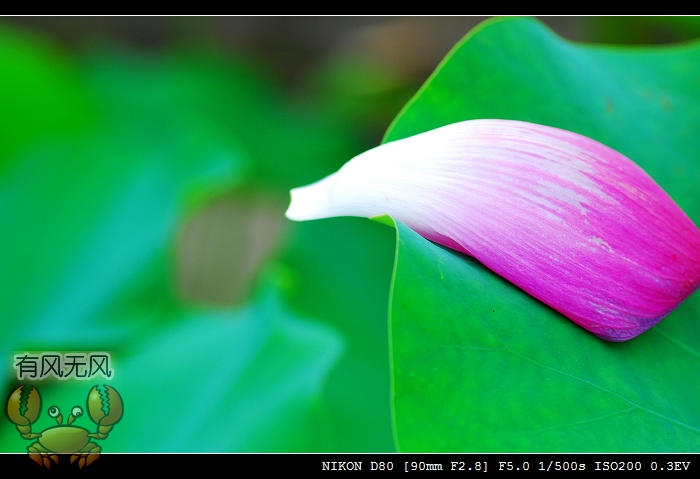Click the "[90mm F2.8]" lens text

pyautogui.click(x=446, y=467)
